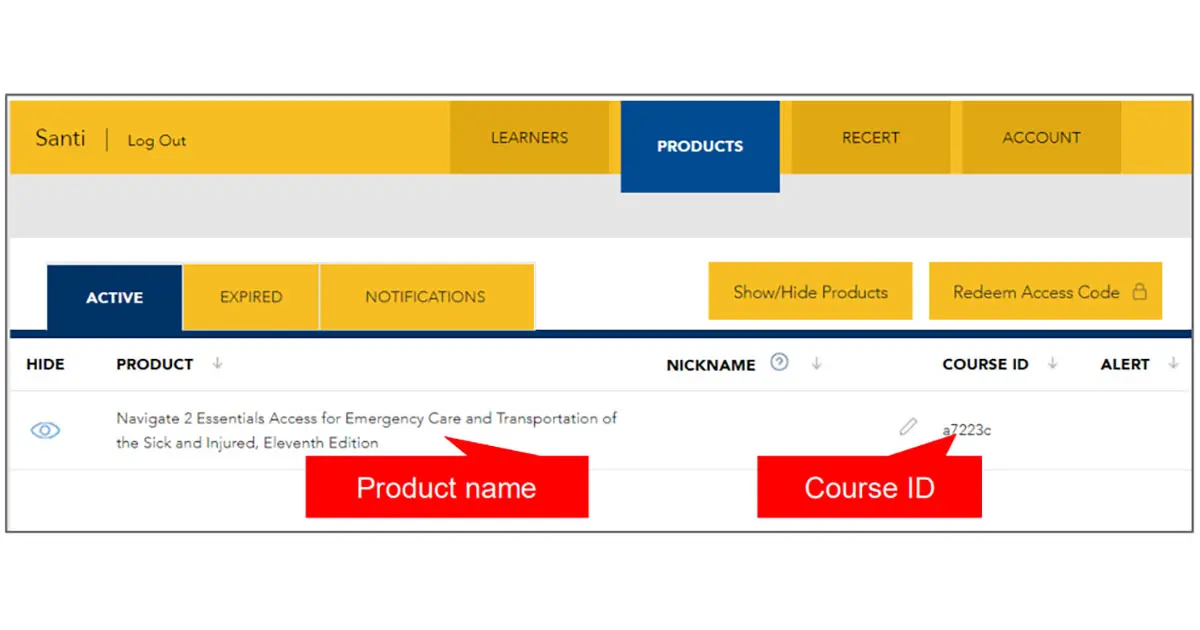Select the PRODUCTS navigation item

[x=700, y=146]
